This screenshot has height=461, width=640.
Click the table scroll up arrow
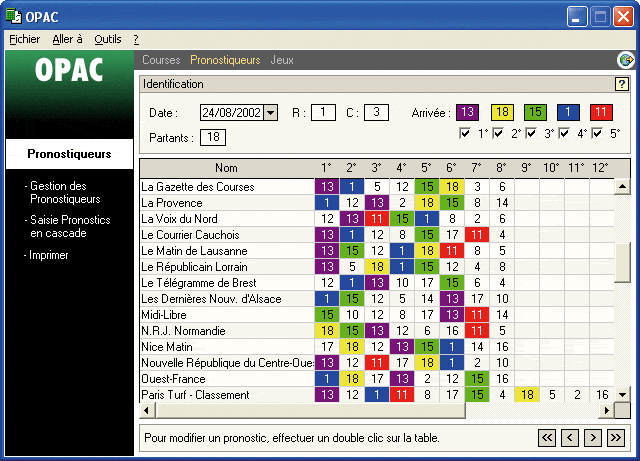622,187
